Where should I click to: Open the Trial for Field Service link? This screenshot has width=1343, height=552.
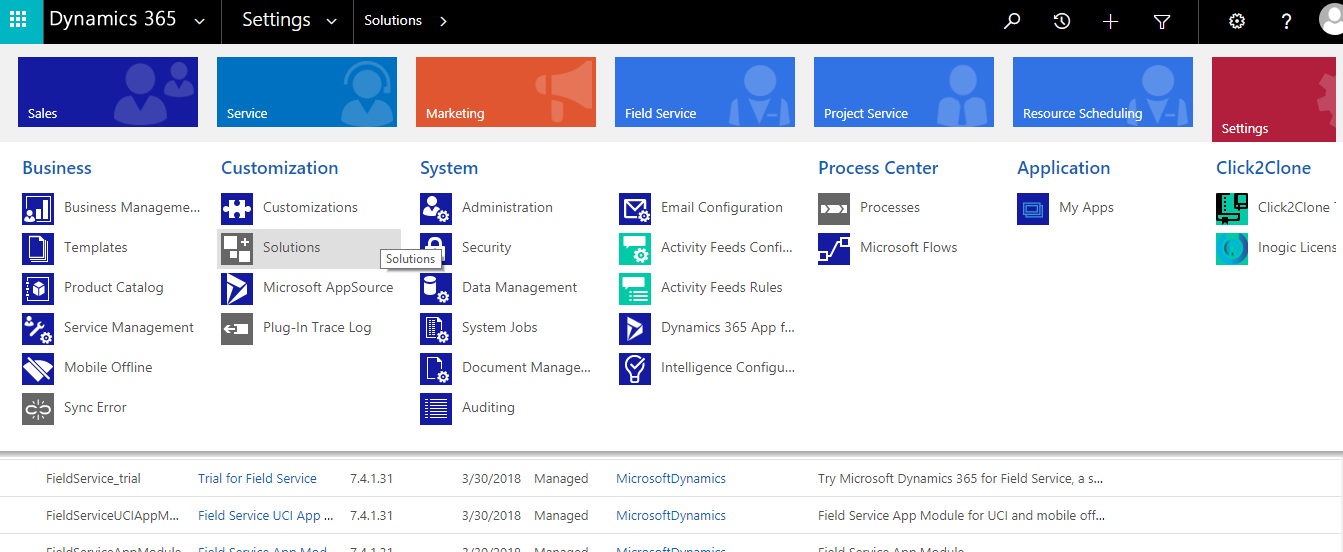pos(257,478)
